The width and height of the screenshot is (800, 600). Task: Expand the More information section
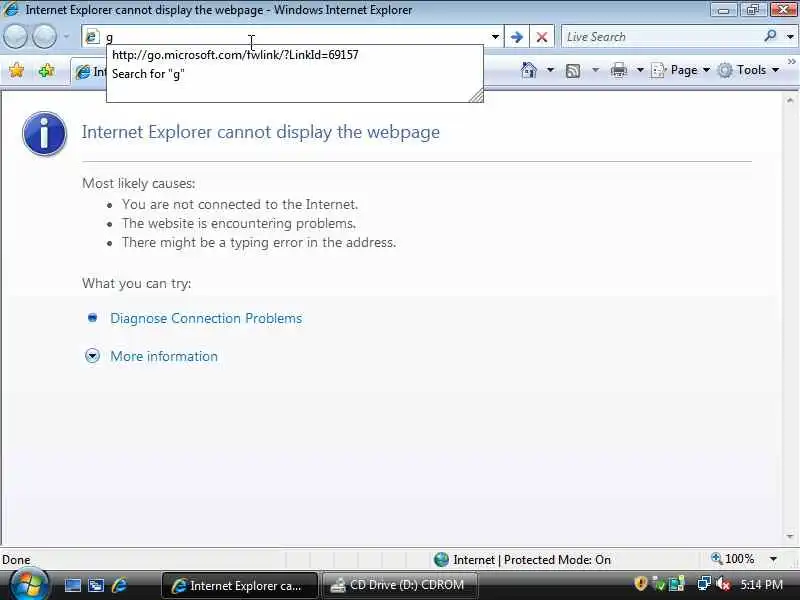(92, 356)
